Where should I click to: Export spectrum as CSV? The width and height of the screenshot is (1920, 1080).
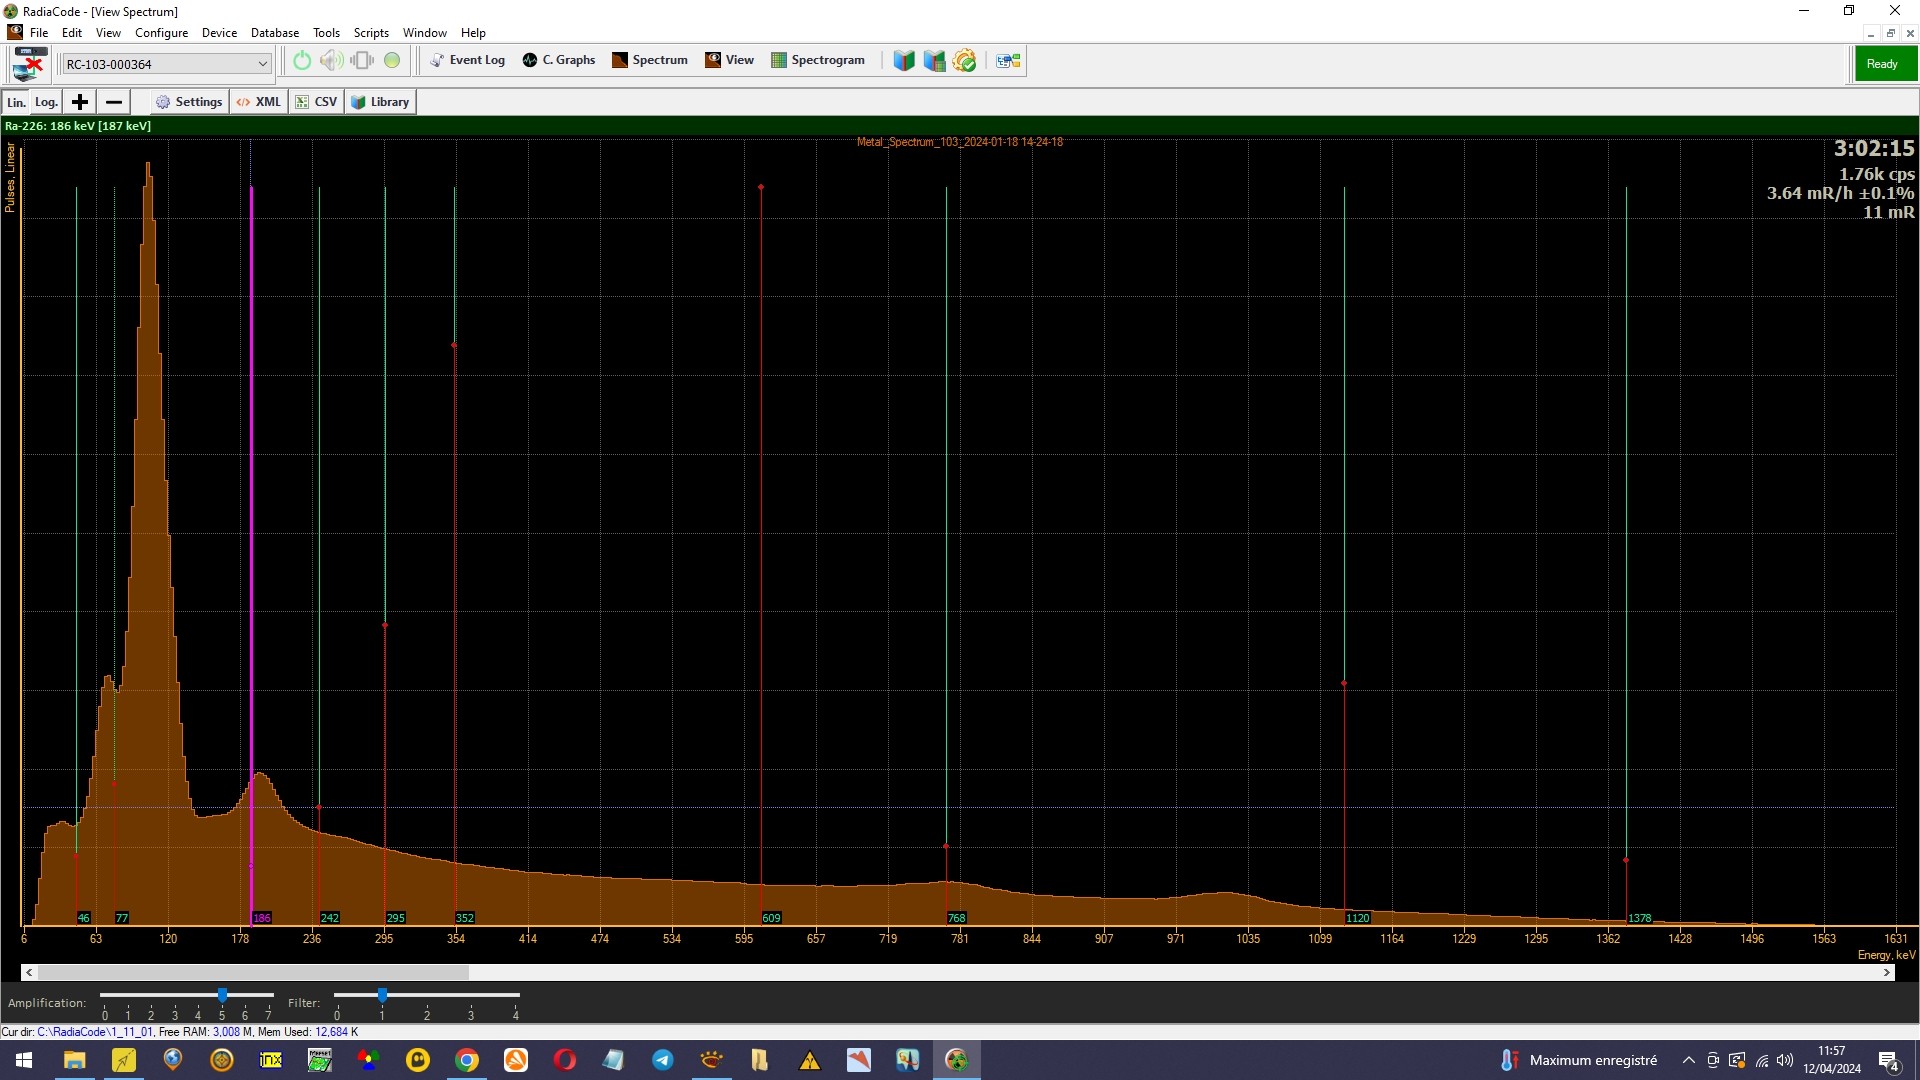[x=316, y=102]
